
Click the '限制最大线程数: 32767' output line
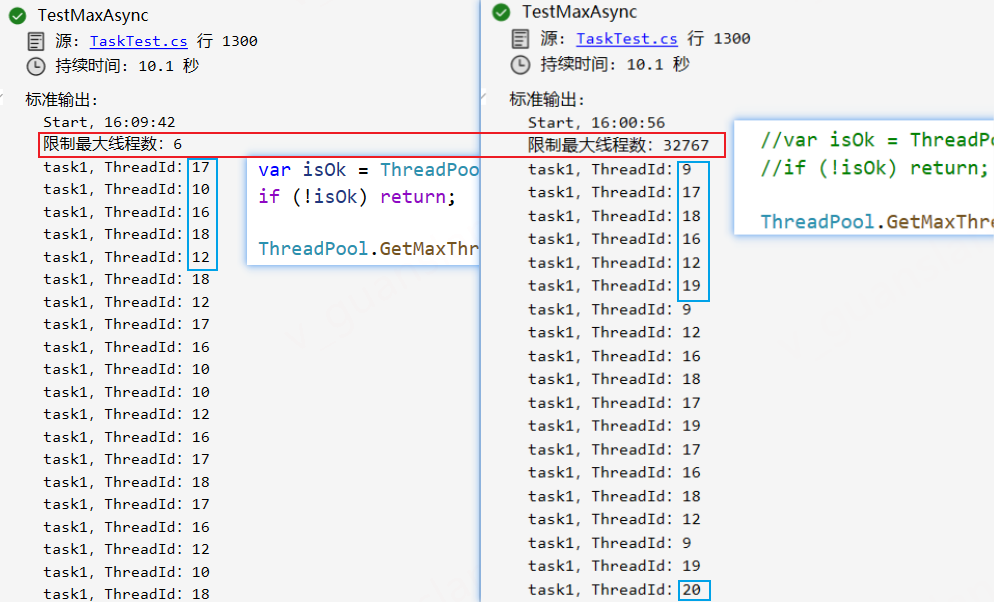(x=618, y=145)
